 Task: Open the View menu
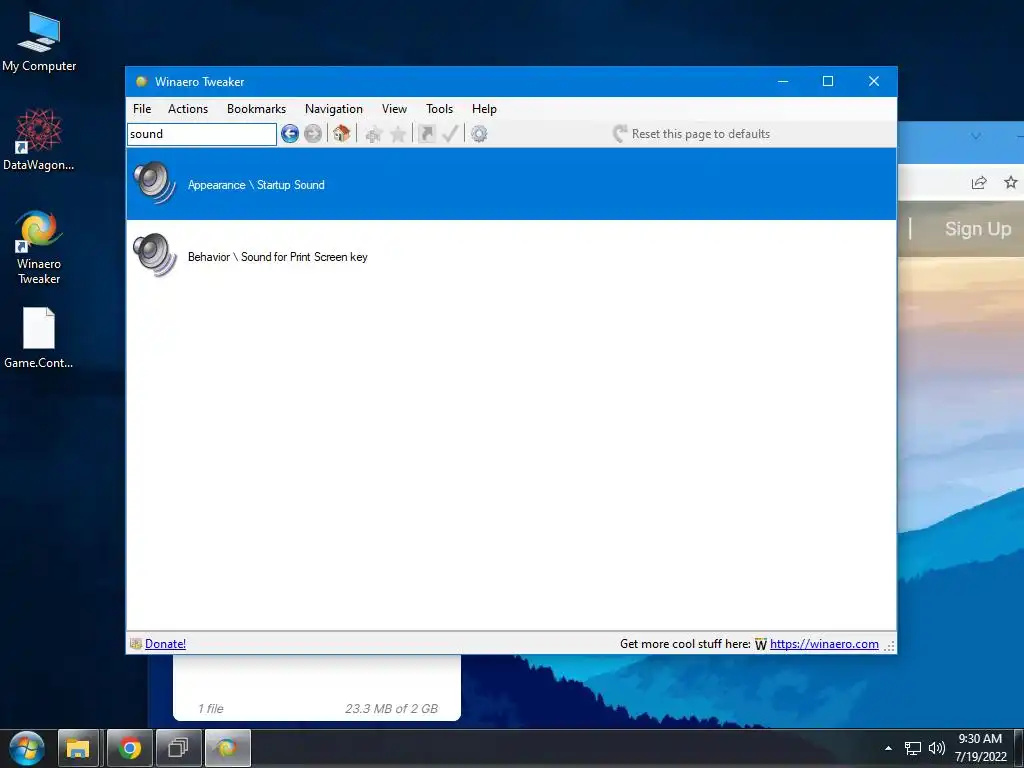pos(394,109)
